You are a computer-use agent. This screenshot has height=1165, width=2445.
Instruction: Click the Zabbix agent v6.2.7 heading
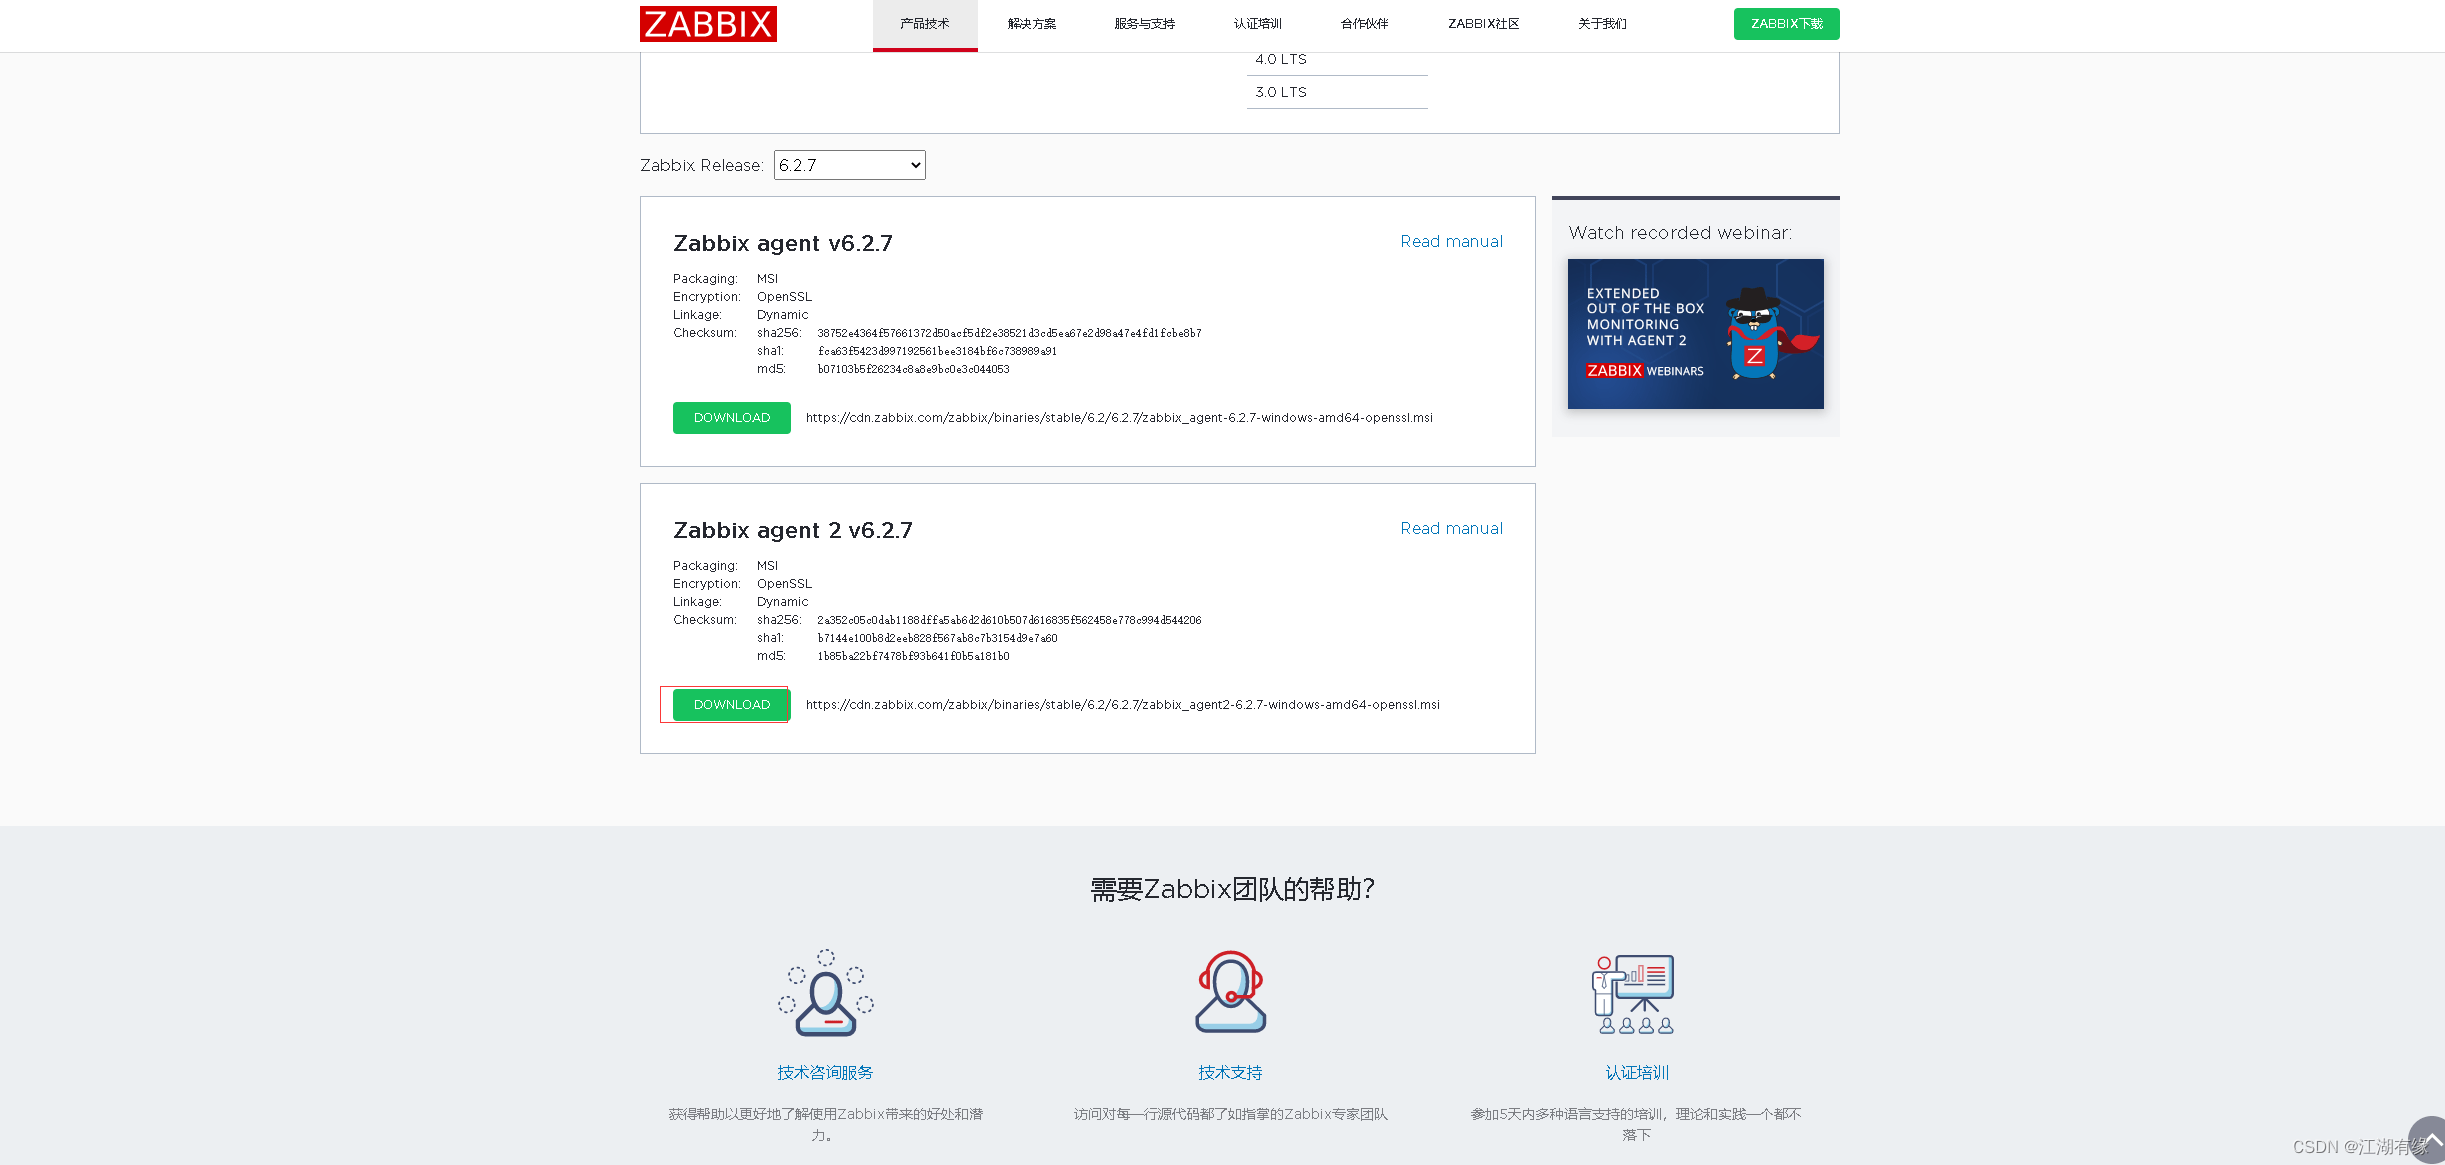coord(783,243)
